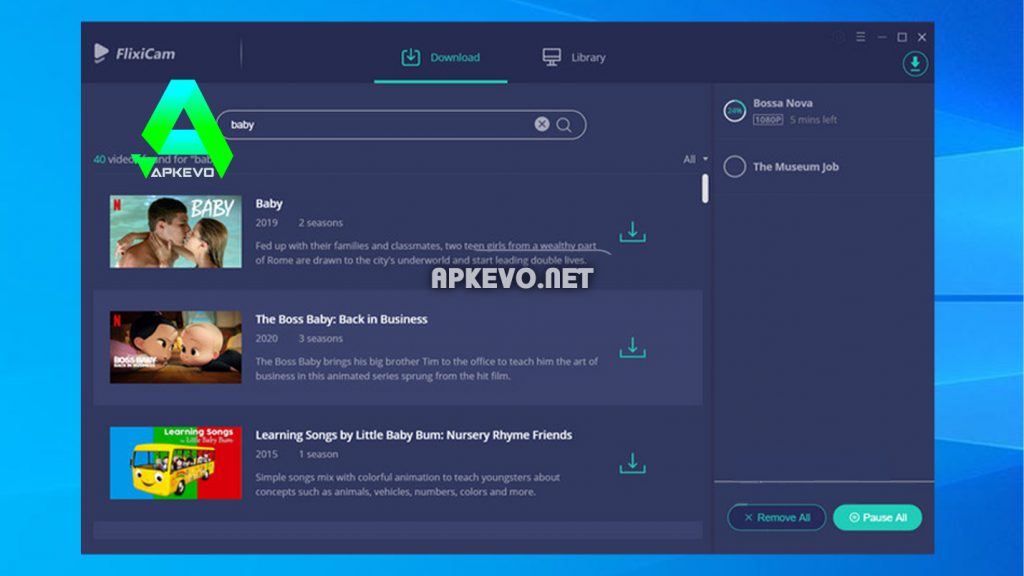Click "The Boss Baby: Back in Business" title
Image resolution: width=1024 pixels, height=576 pixels.
[x=342, y=319]
